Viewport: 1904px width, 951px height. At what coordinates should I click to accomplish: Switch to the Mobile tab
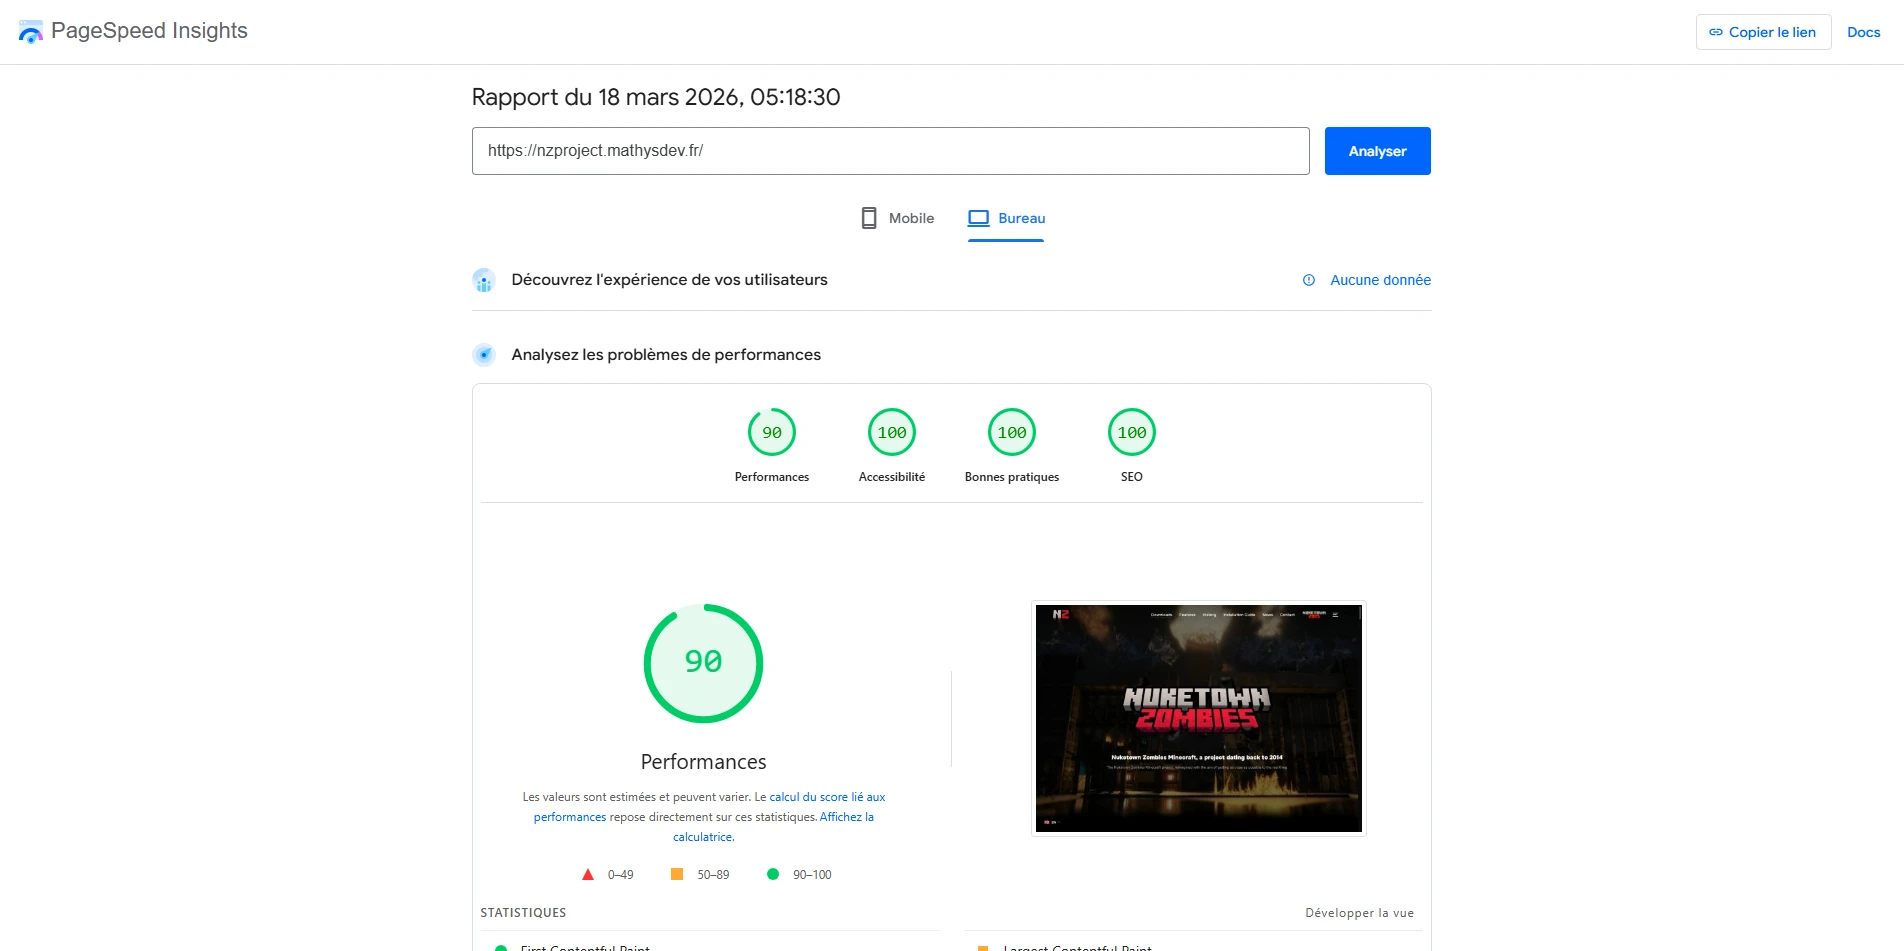point(896,218)
